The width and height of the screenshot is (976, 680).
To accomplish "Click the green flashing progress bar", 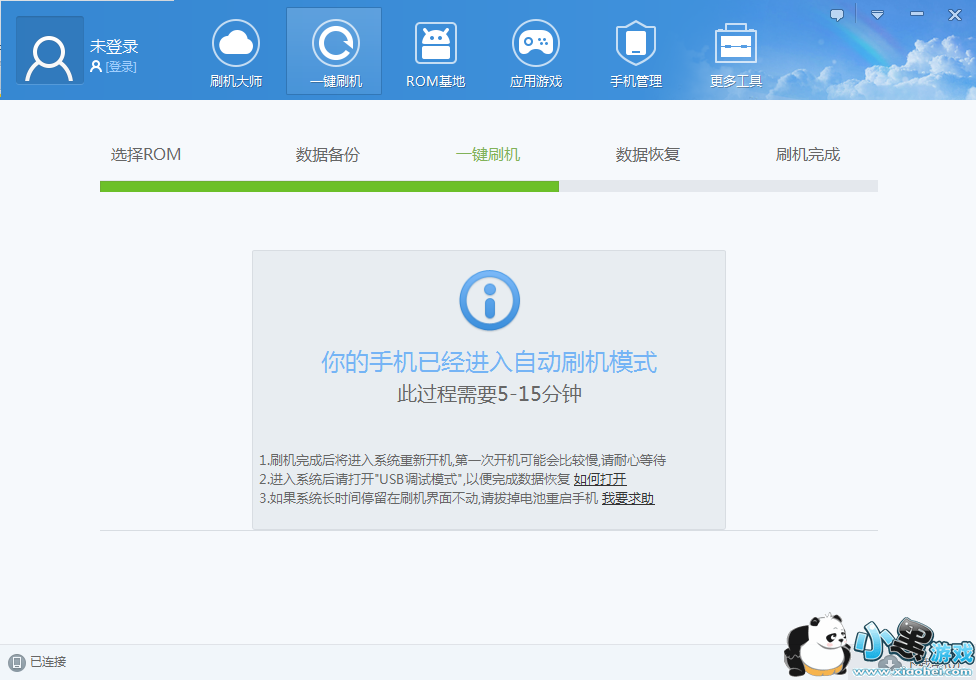I will click(329, 186).
